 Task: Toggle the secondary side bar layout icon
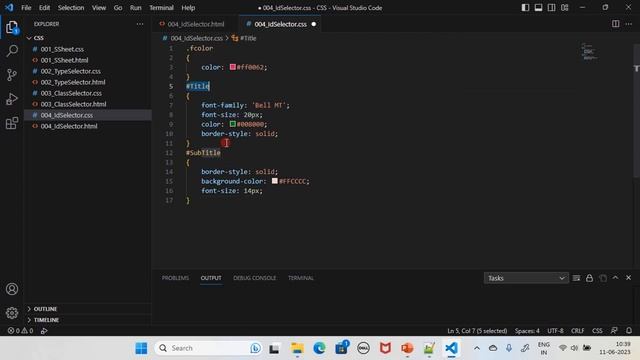(x=551, y=7)
